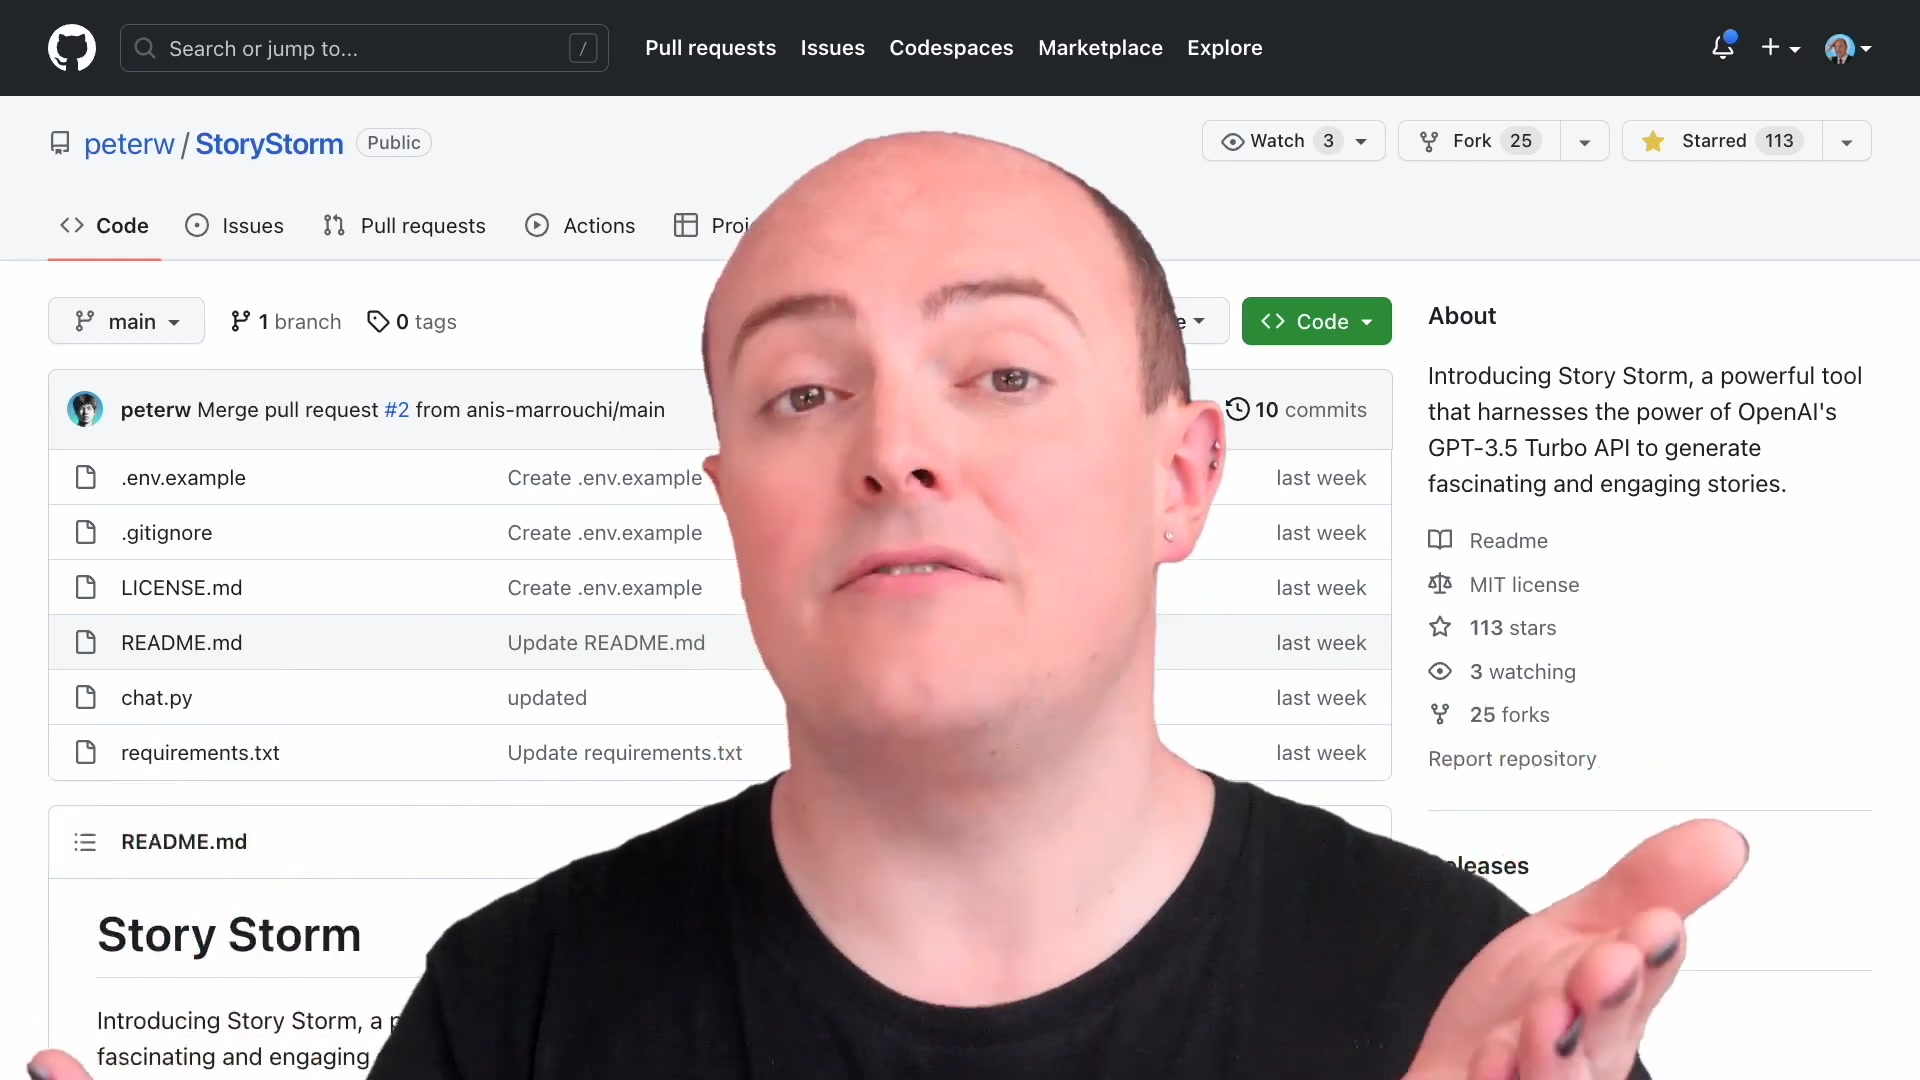The height and width of the screenshot is (1080, 1920).
Task: View the 0 tags link
Action: click(412, 321)
